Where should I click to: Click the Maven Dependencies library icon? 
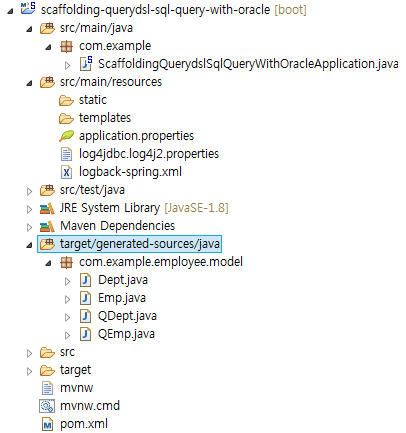[47, 227]
